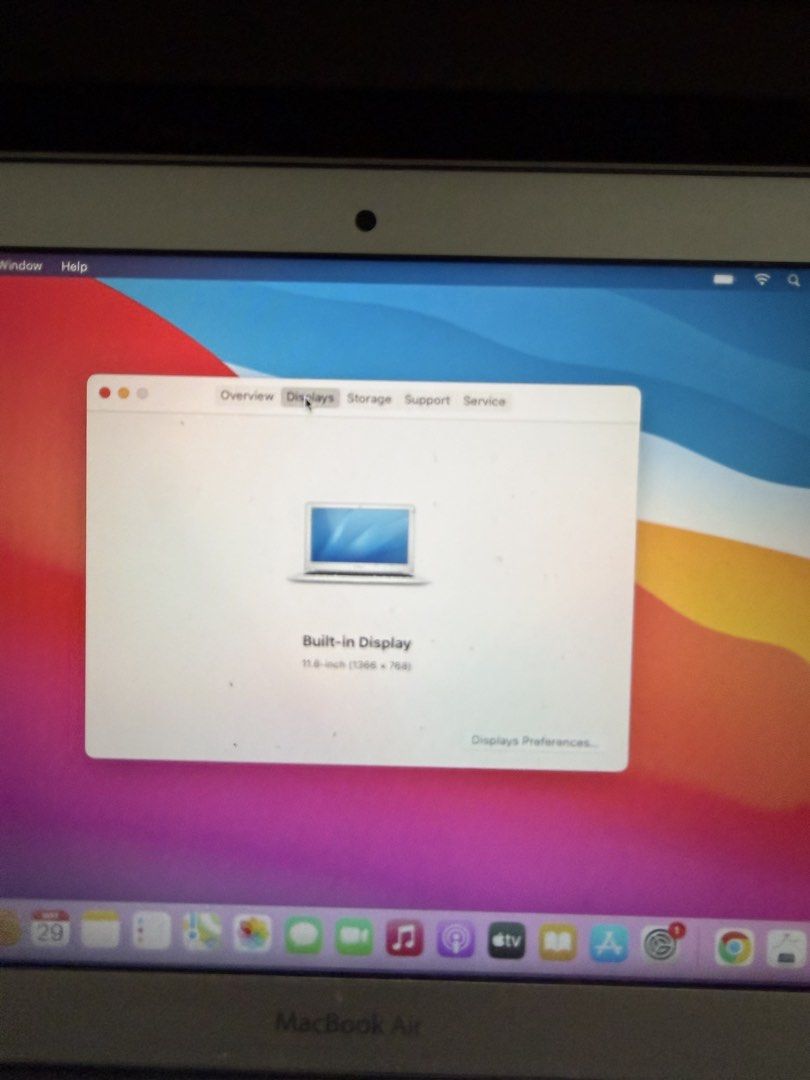Open Spotlight search magnifier icon
Screen dimensions: 810x1080
click(794, 280)
